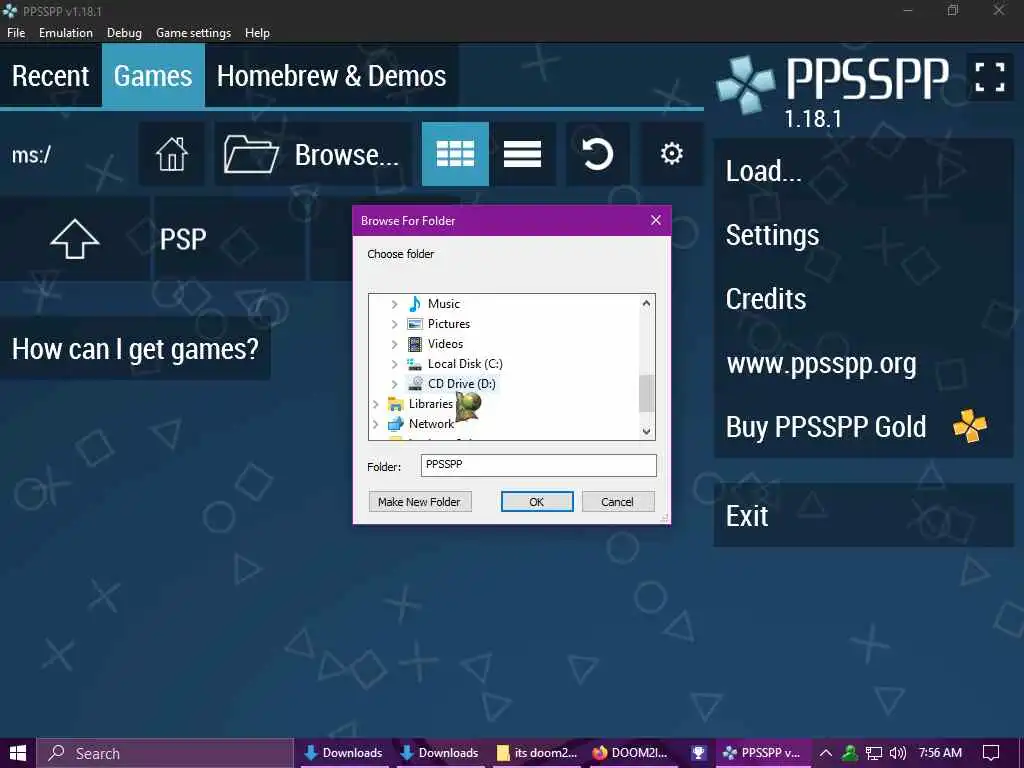1024x768 pixels.
Task: Cancel the folder dialog
Action: pos(617,502)
